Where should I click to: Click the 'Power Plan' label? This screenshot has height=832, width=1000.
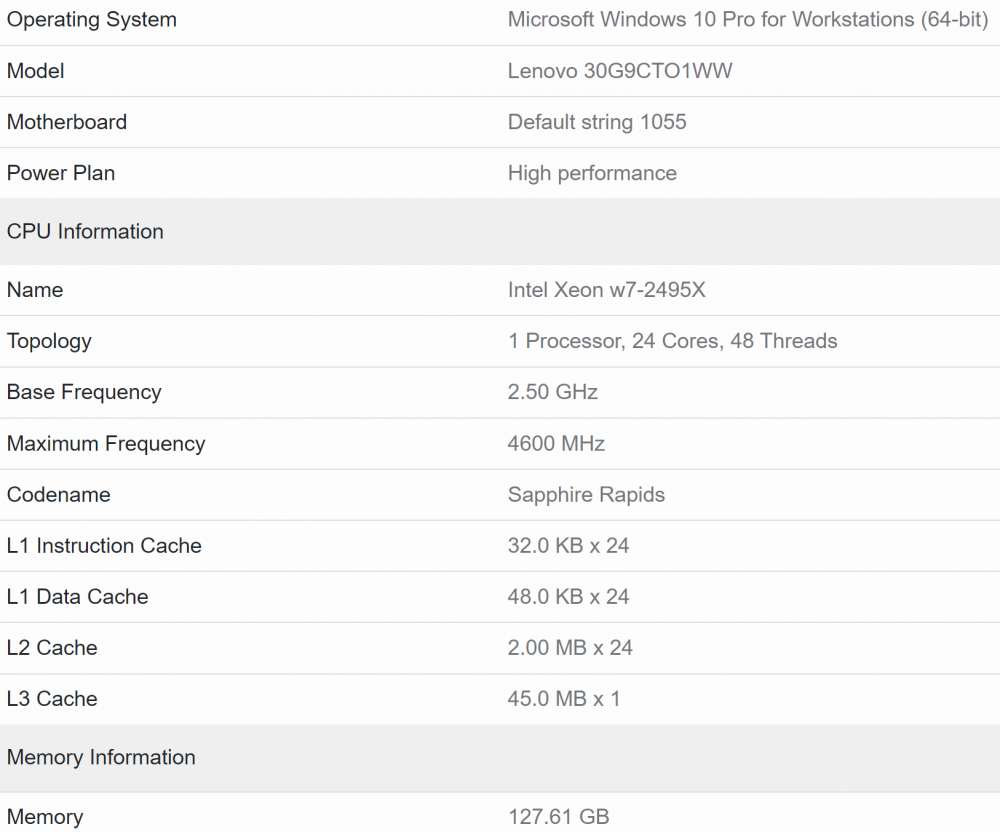coord(61,173)
